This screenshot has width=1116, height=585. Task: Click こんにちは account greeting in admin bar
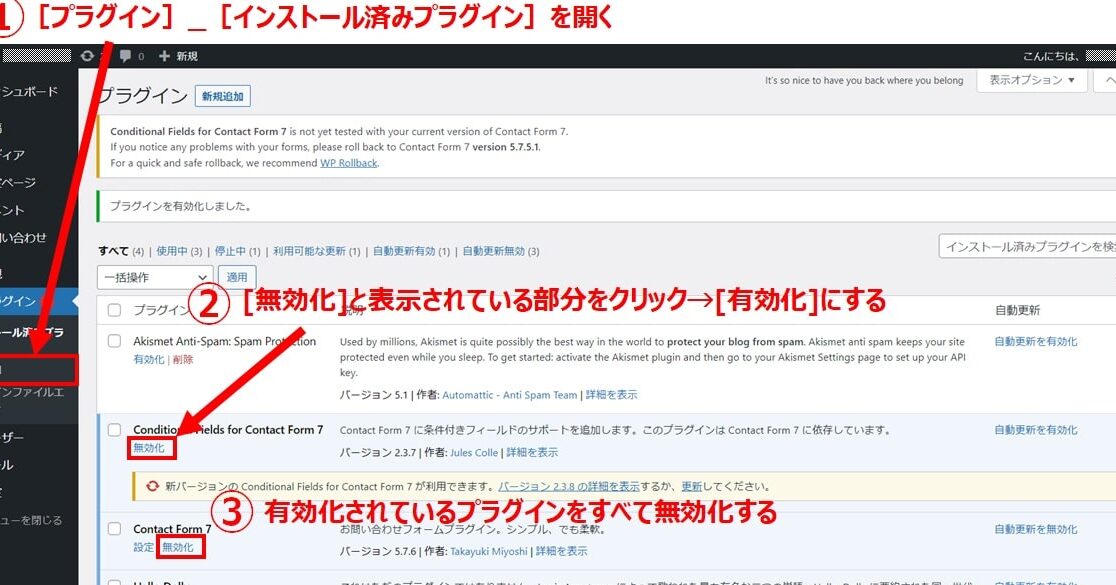click(x=1068, y=56)
